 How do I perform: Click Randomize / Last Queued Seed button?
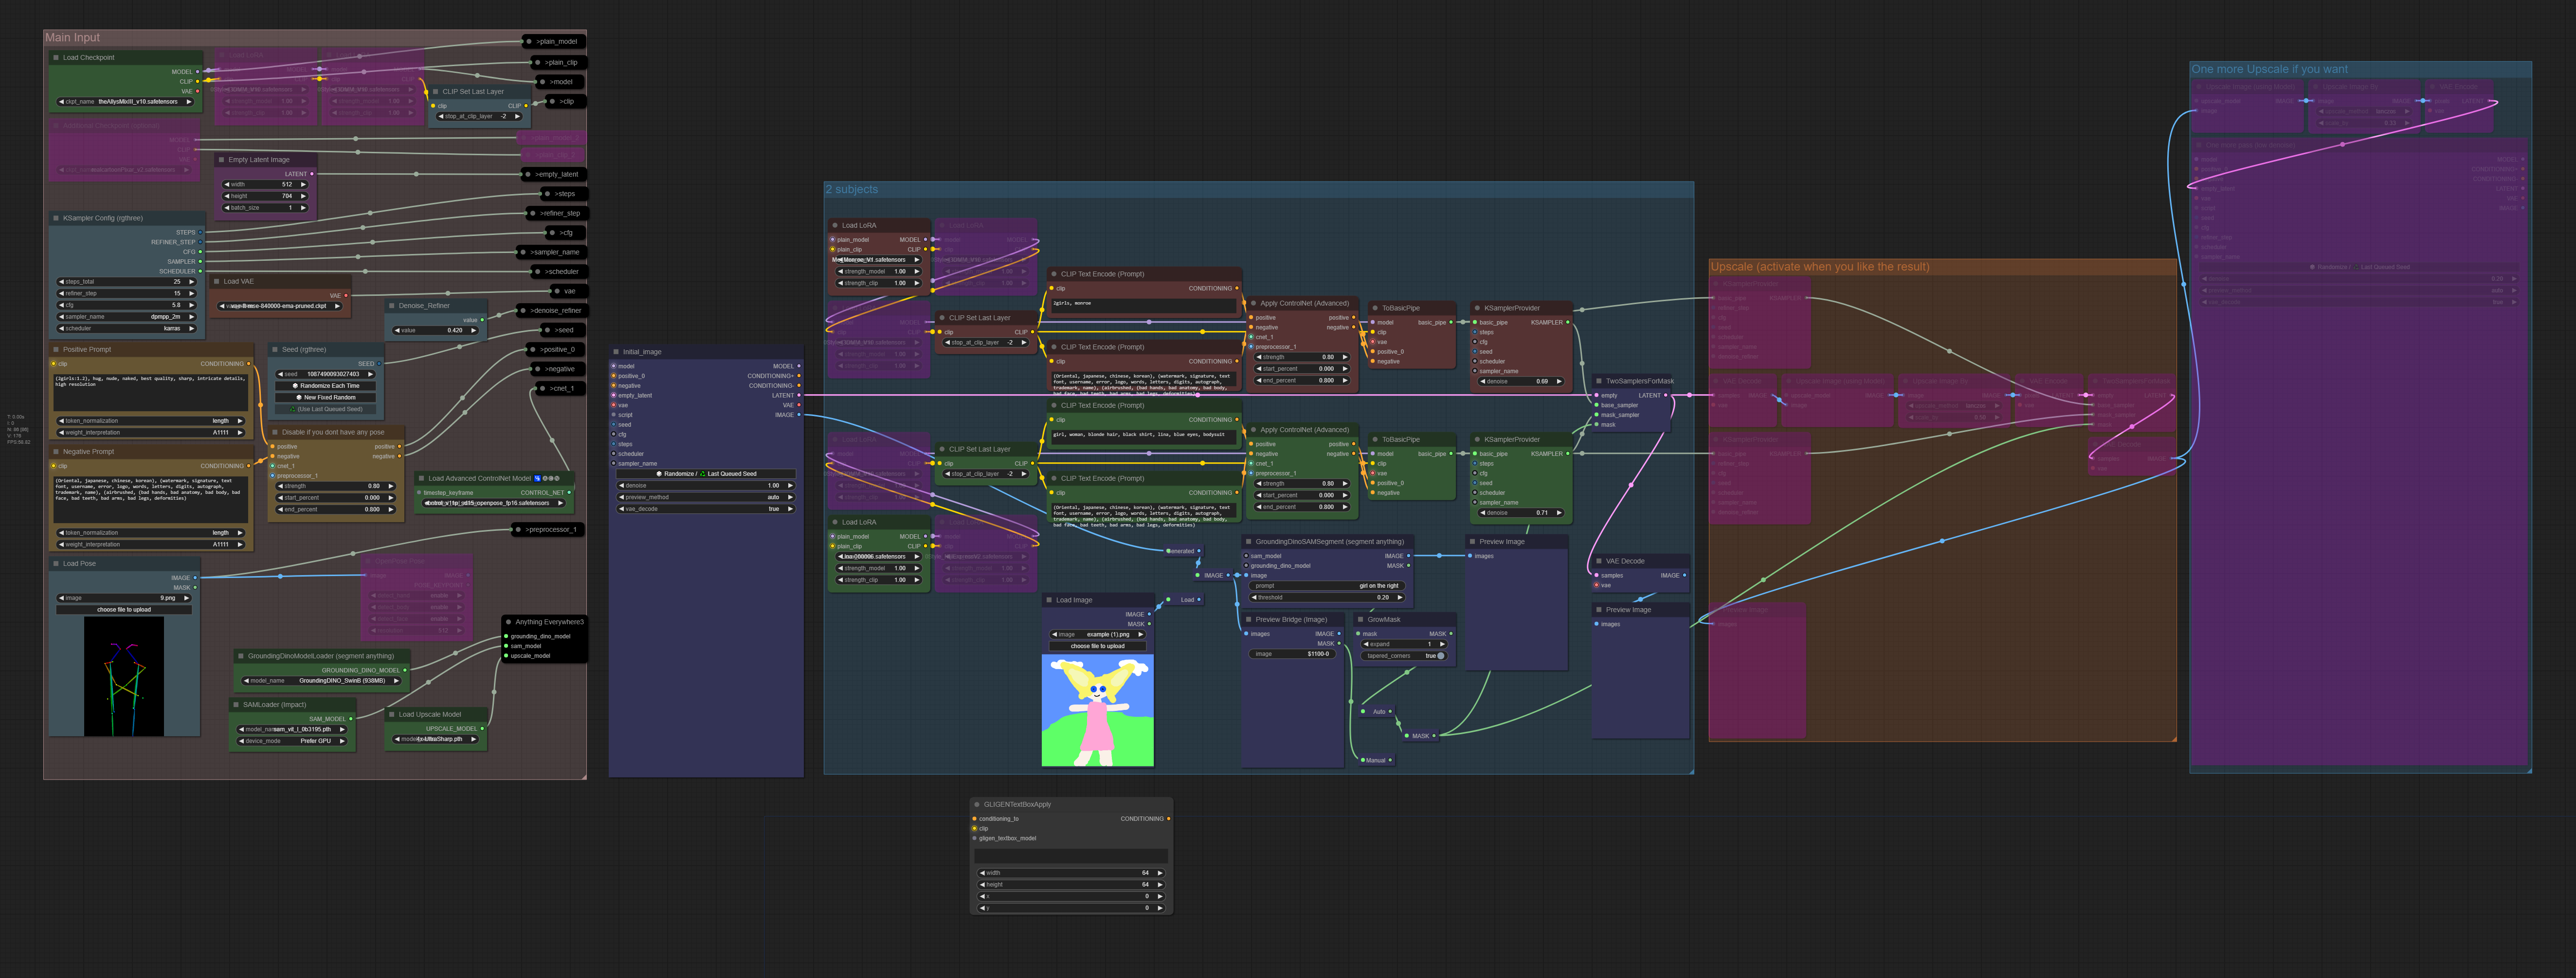tap(706, 474)
